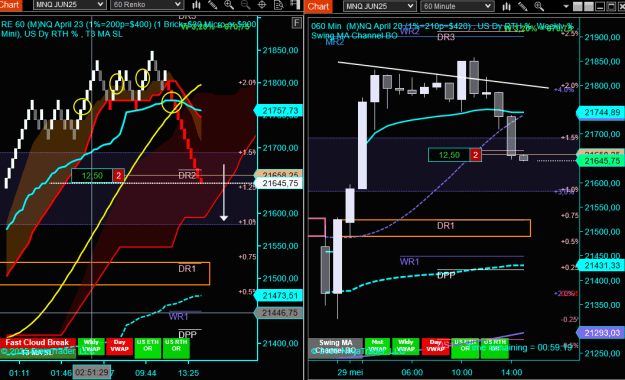Open the MNQ JUN25 instrument dropdown in right chart
The width and height of the screenshot is (625, 380).
point(379,6)
